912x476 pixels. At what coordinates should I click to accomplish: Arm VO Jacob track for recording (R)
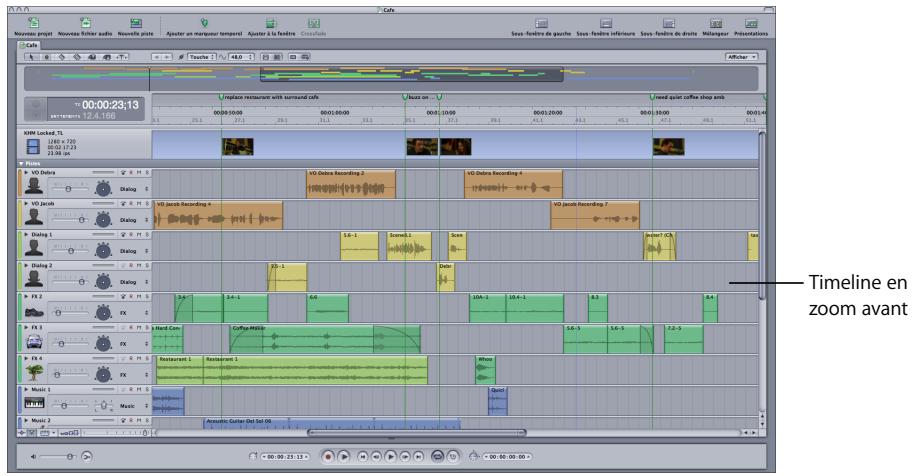[131, 204]
